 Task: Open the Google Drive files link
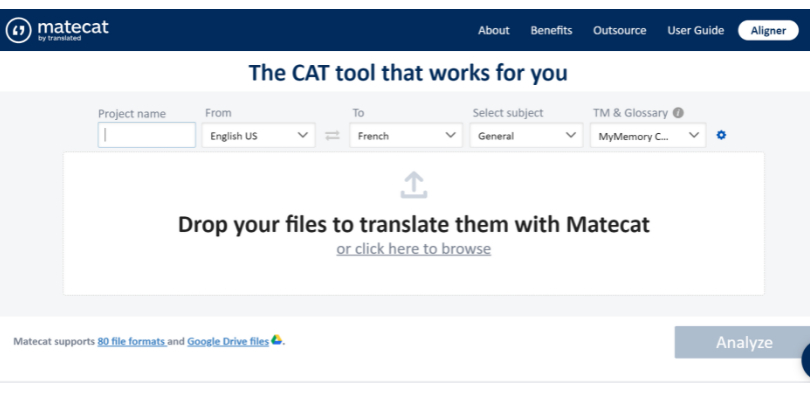228,341
